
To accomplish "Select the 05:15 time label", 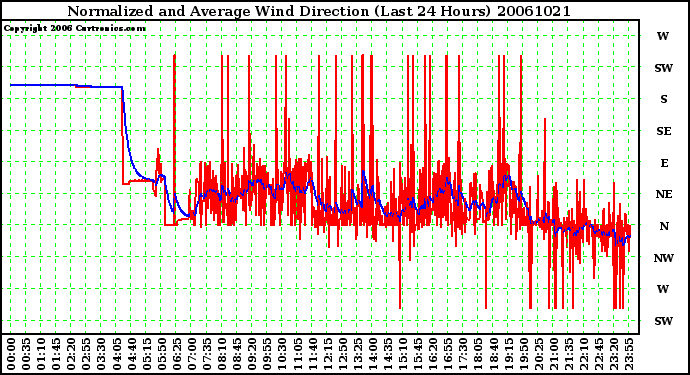I will pyautogui.click(x=146, y=354).
